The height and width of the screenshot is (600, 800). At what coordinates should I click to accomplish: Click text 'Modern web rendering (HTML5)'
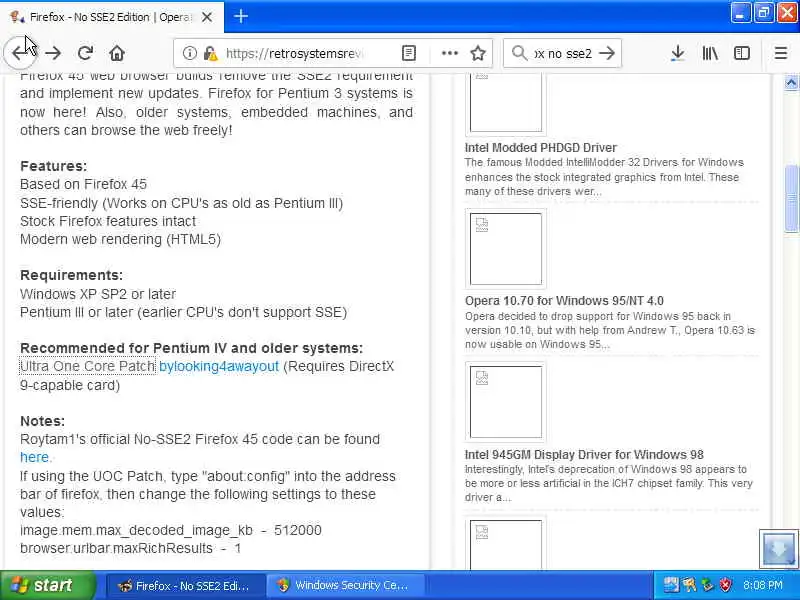[120, 239]
